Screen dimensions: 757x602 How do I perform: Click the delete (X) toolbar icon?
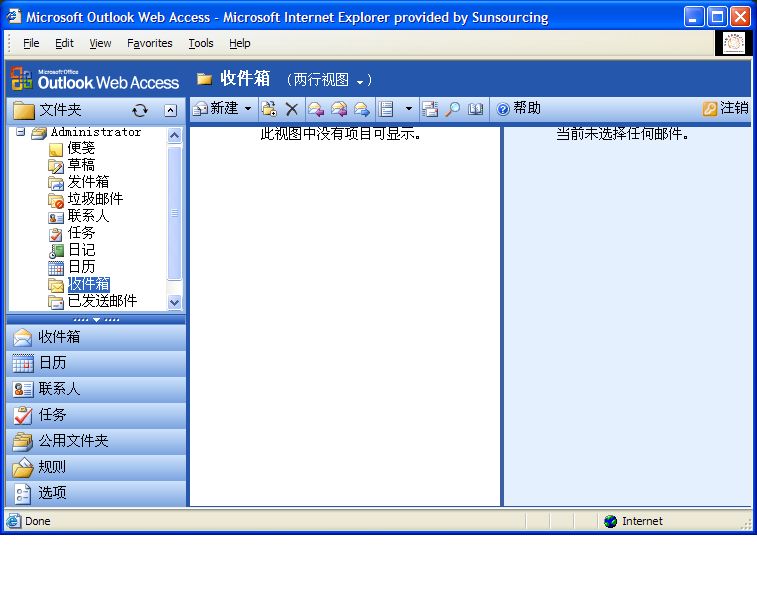292,109
